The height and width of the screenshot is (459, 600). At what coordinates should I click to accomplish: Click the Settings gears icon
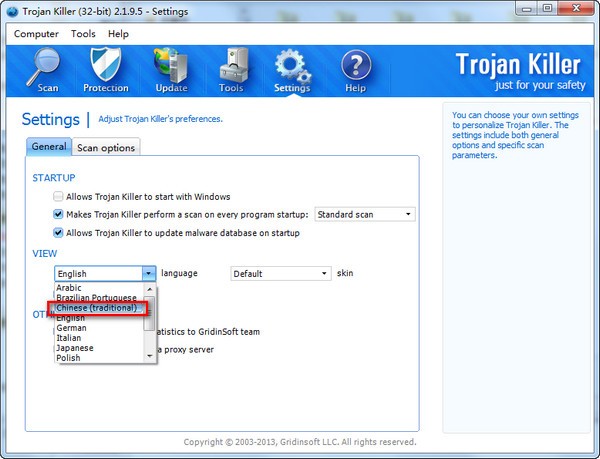[292, 70]
